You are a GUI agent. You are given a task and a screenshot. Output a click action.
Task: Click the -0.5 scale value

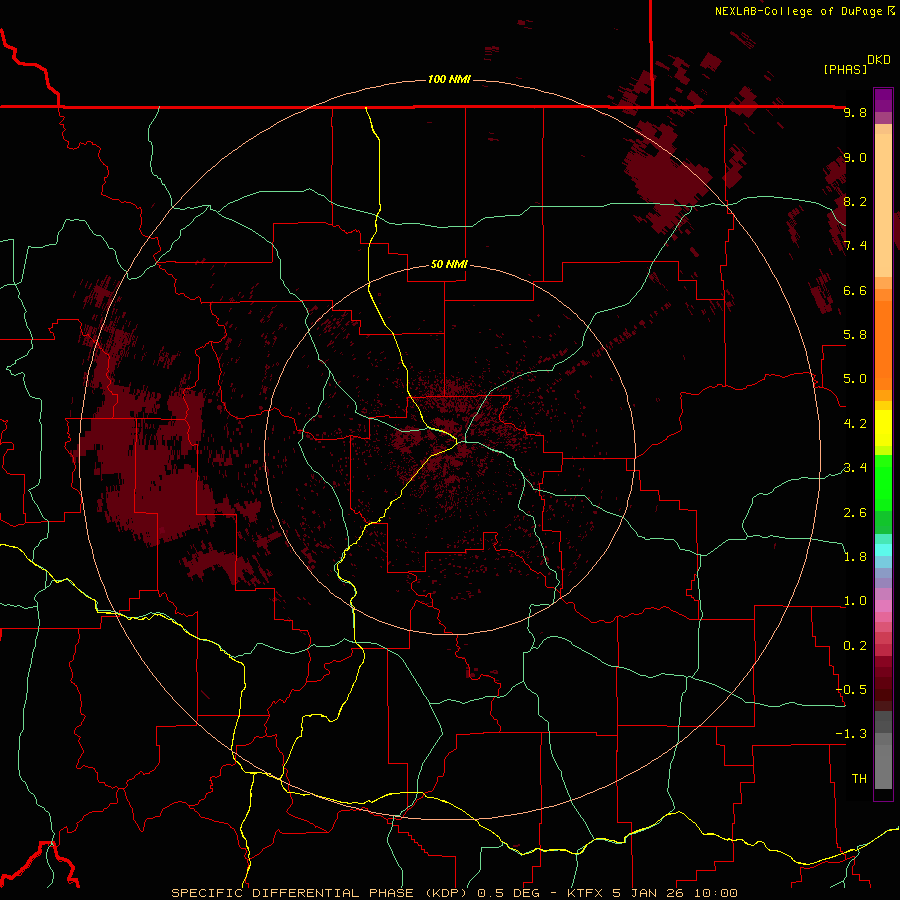pos(851,690)
